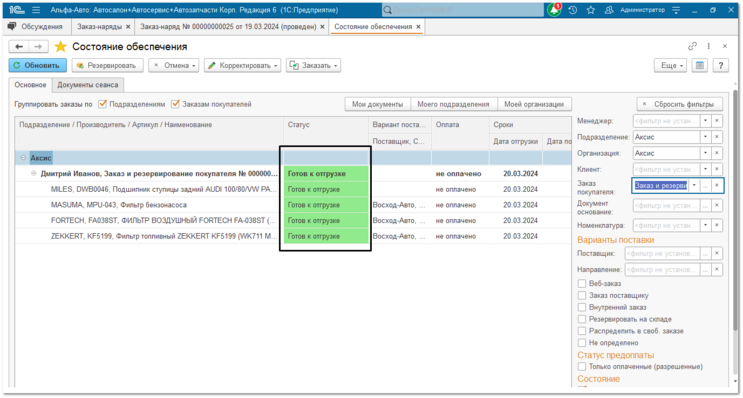Screen dimensions: 743x398
Task: Clear the Поставщик filter
Action: pyautogui.click(x=717, y=253)
